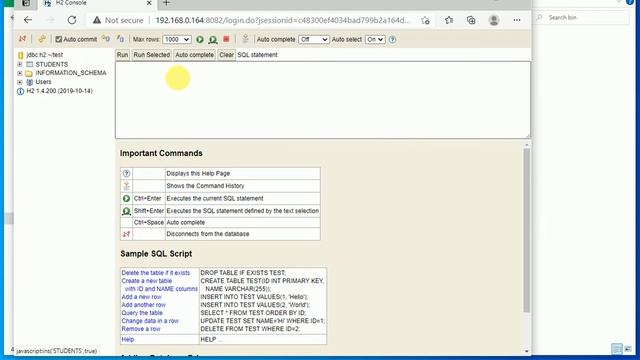Click run icon in Ctrl+Enter row
The height and width of the screenshot is (360, 640).
click(127, 198)
